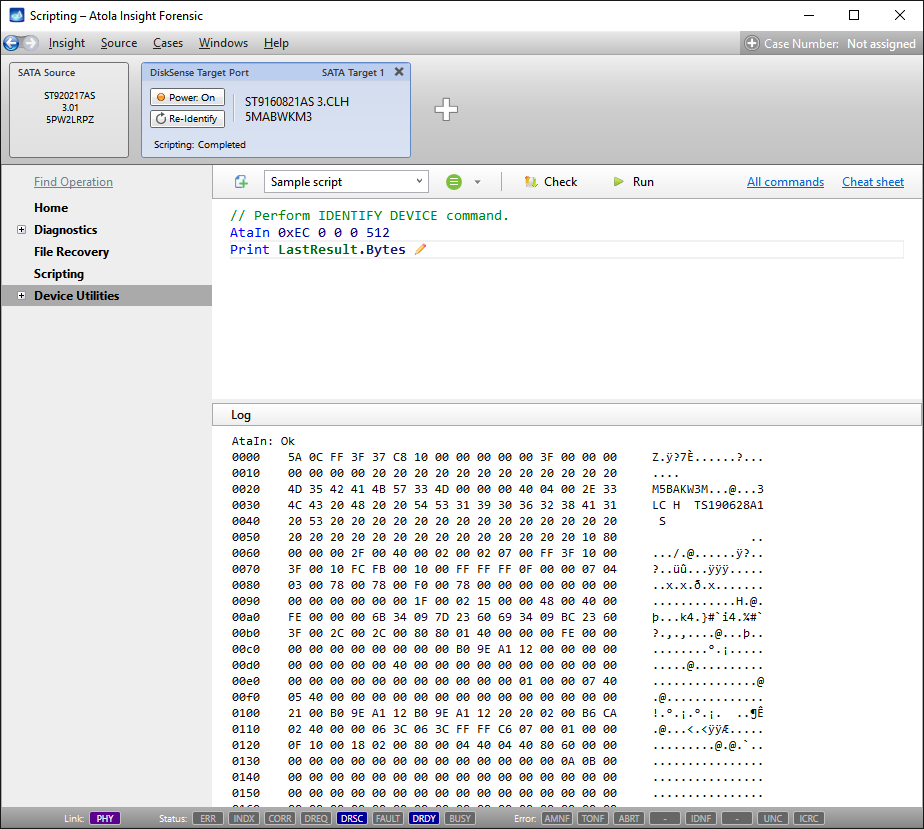
Task: Click the INDX status indicator
Action: coord(244,818)
